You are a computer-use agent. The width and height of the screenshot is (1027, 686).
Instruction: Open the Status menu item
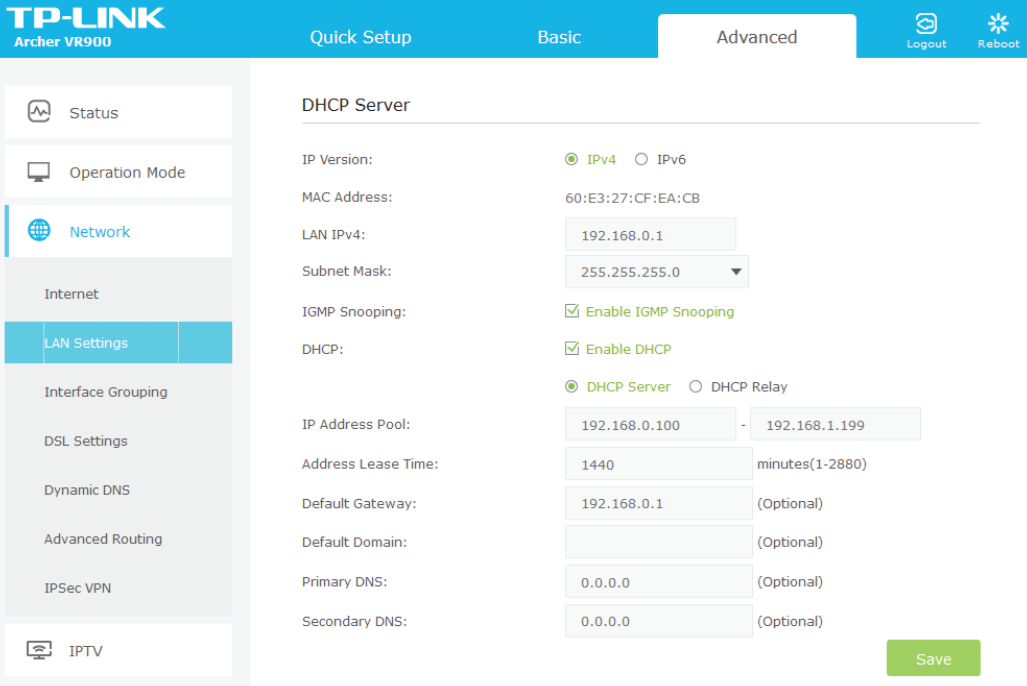coord(119,112)
